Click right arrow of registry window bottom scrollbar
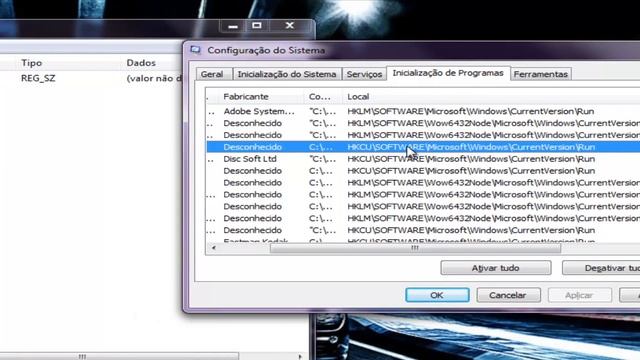This screenshot has height=360, width=640. coord(300,357)
